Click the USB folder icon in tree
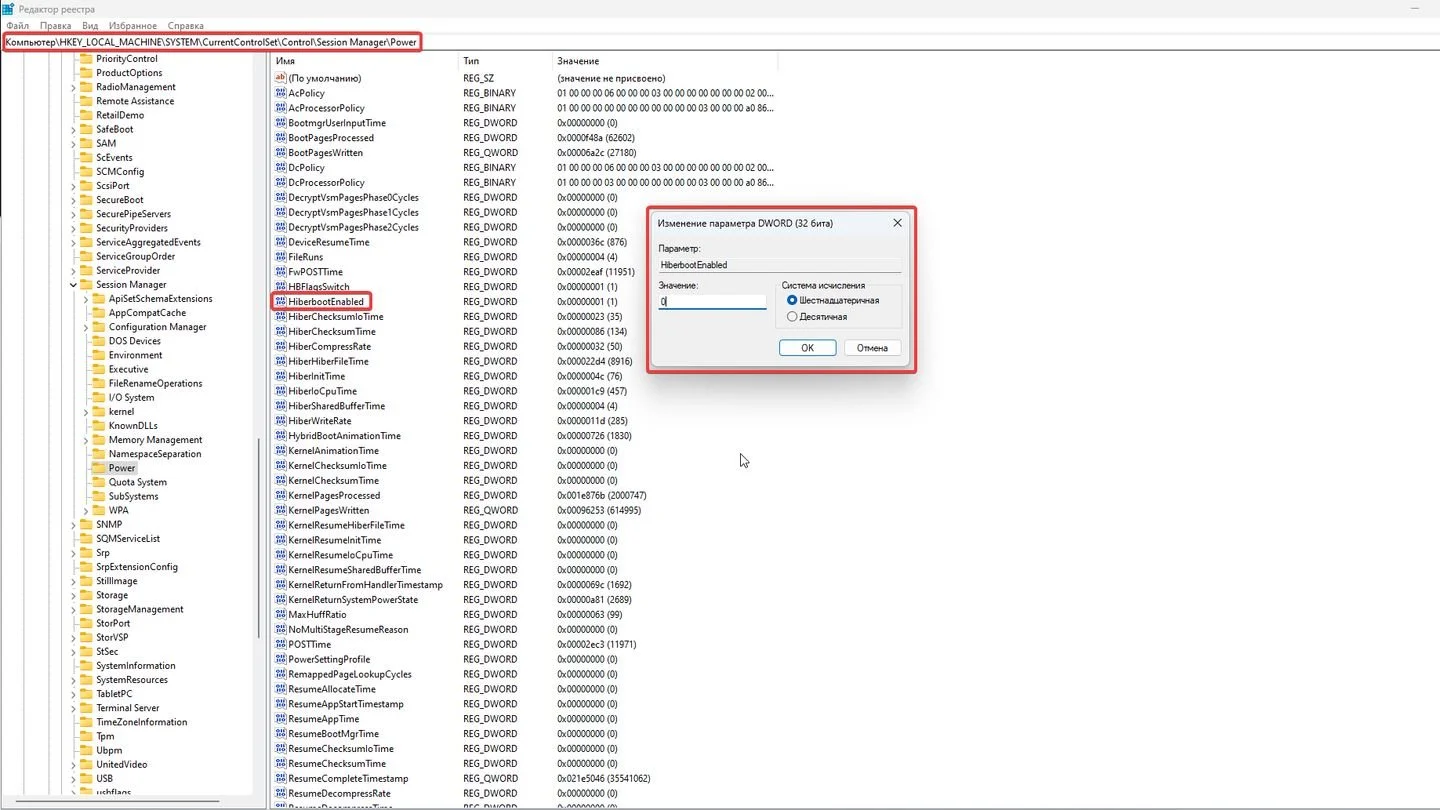Screen dimensions: 1440x810 [86, 779]
